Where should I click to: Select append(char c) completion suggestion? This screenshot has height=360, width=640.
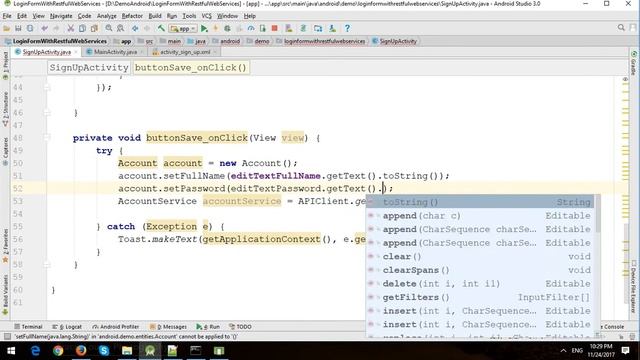coord(480,216)
